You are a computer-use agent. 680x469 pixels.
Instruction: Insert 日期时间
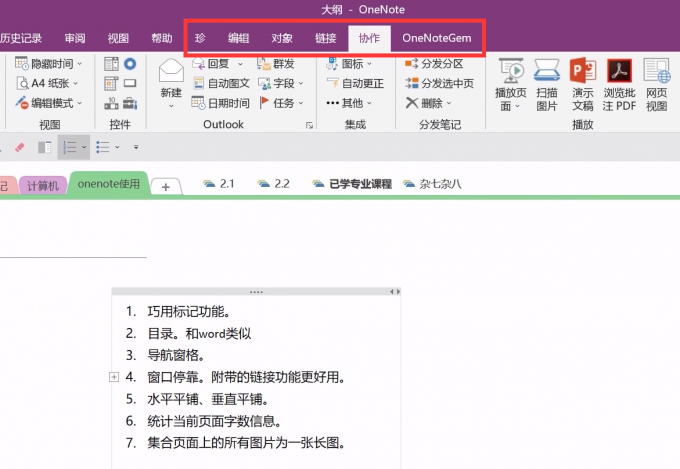221,103
